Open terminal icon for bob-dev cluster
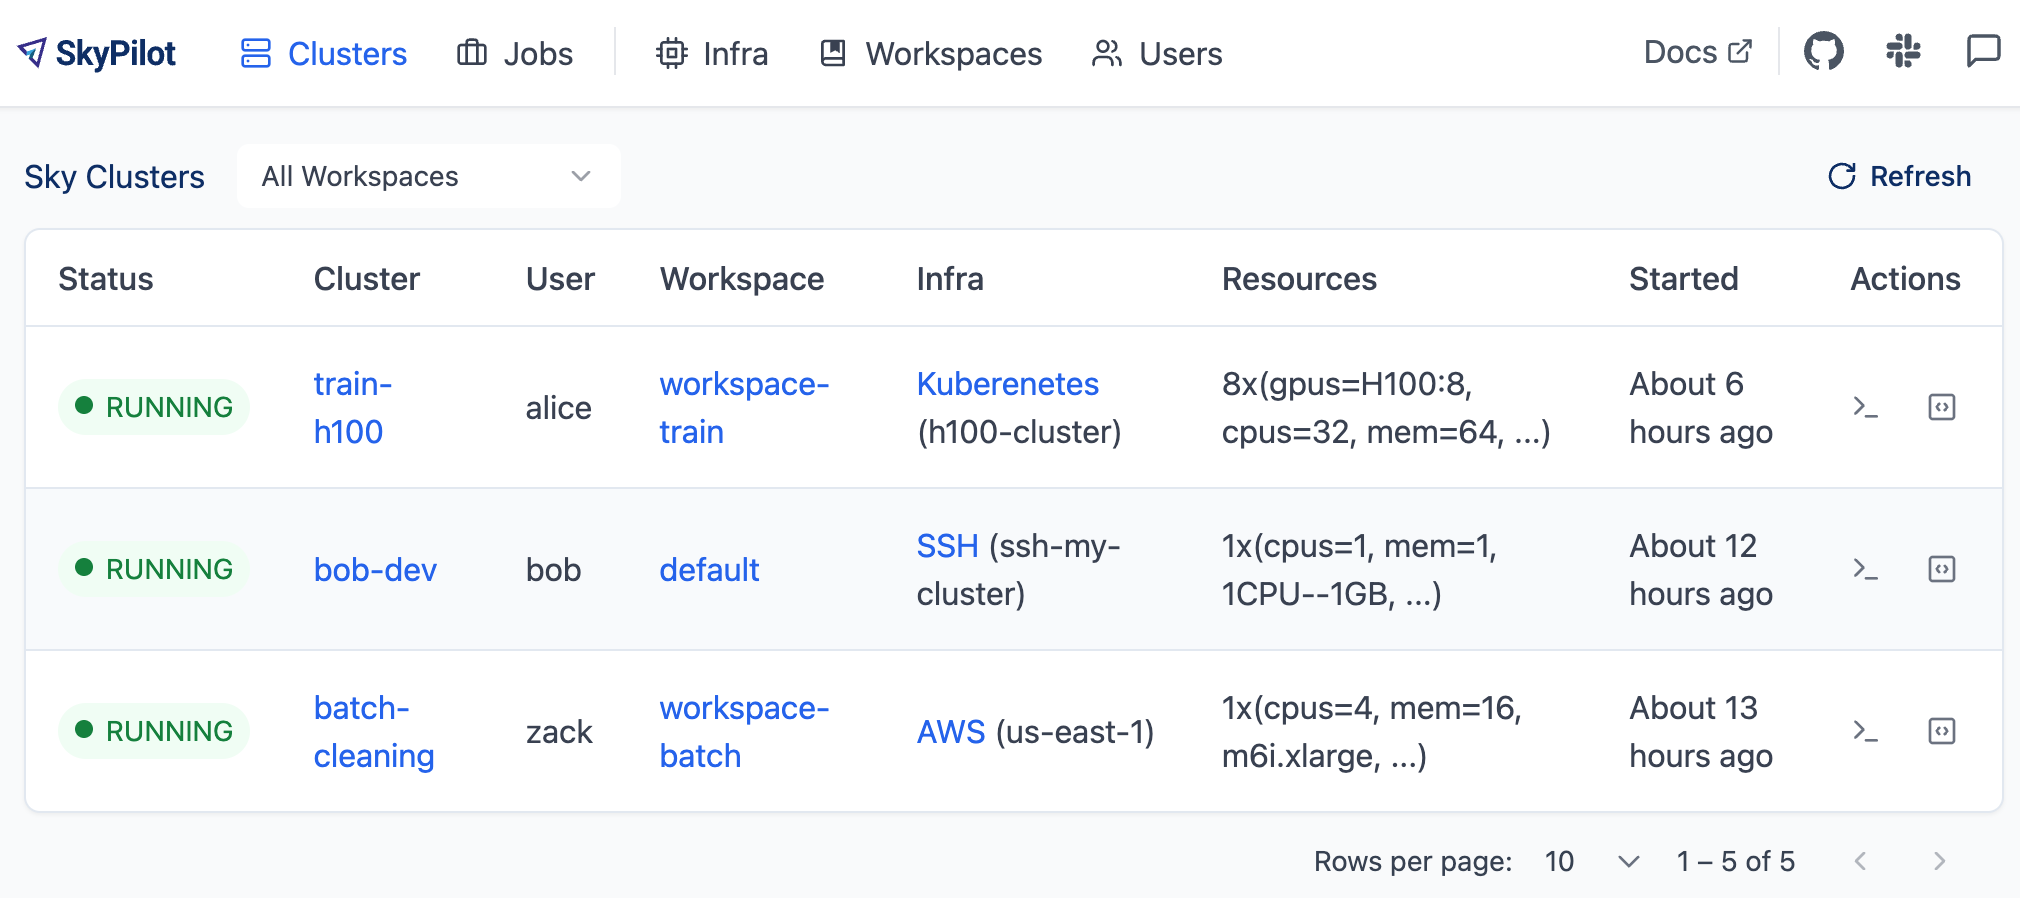Image resolution: width=2020 pixels, height=898 pixels. [1865, 569]
